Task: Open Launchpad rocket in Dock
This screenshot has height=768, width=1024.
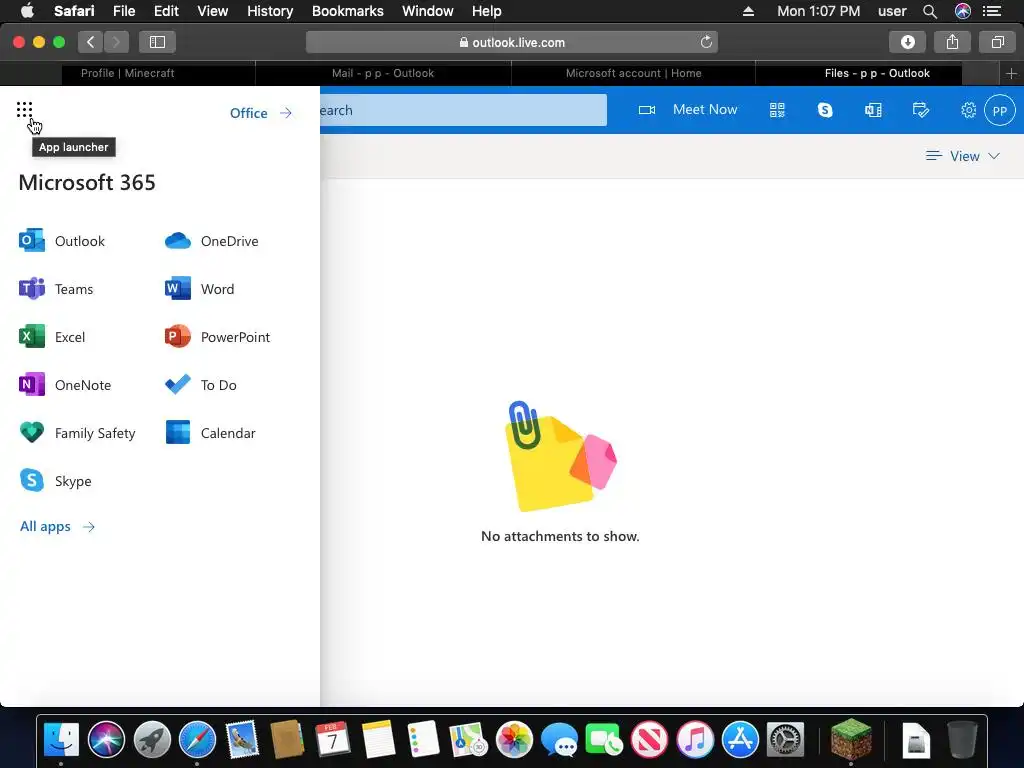Action: pos(152,739)
